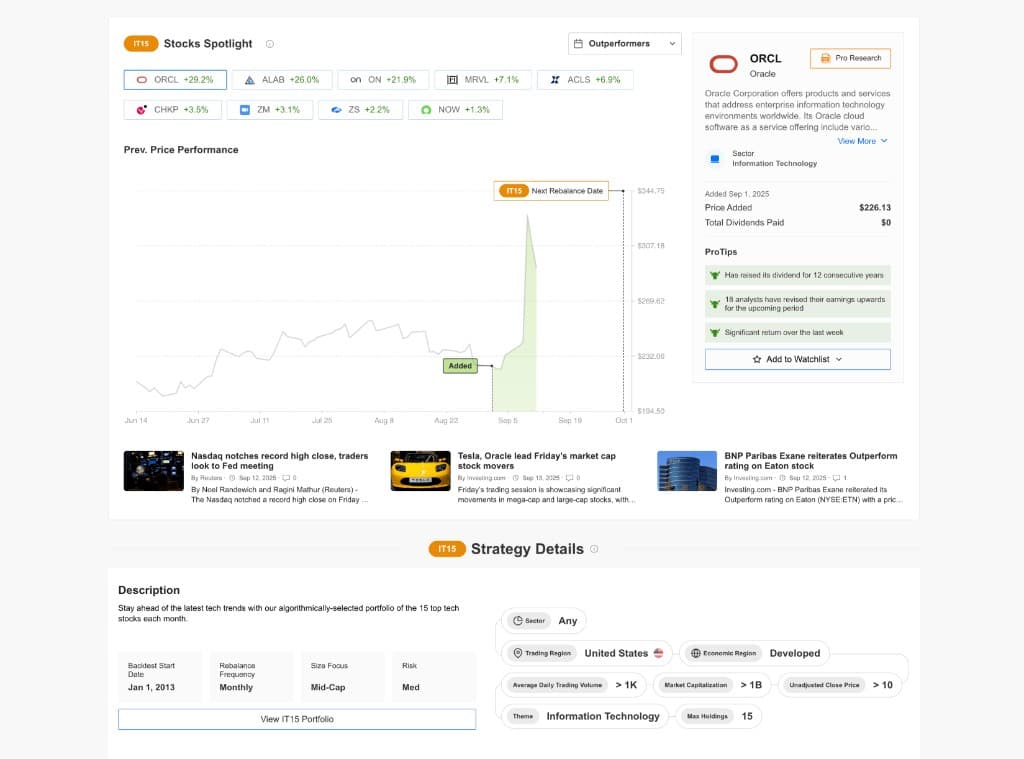Click the Information Technology sector icon
The width and height of the screenshot is (1024, 759).
click(714, 159)
